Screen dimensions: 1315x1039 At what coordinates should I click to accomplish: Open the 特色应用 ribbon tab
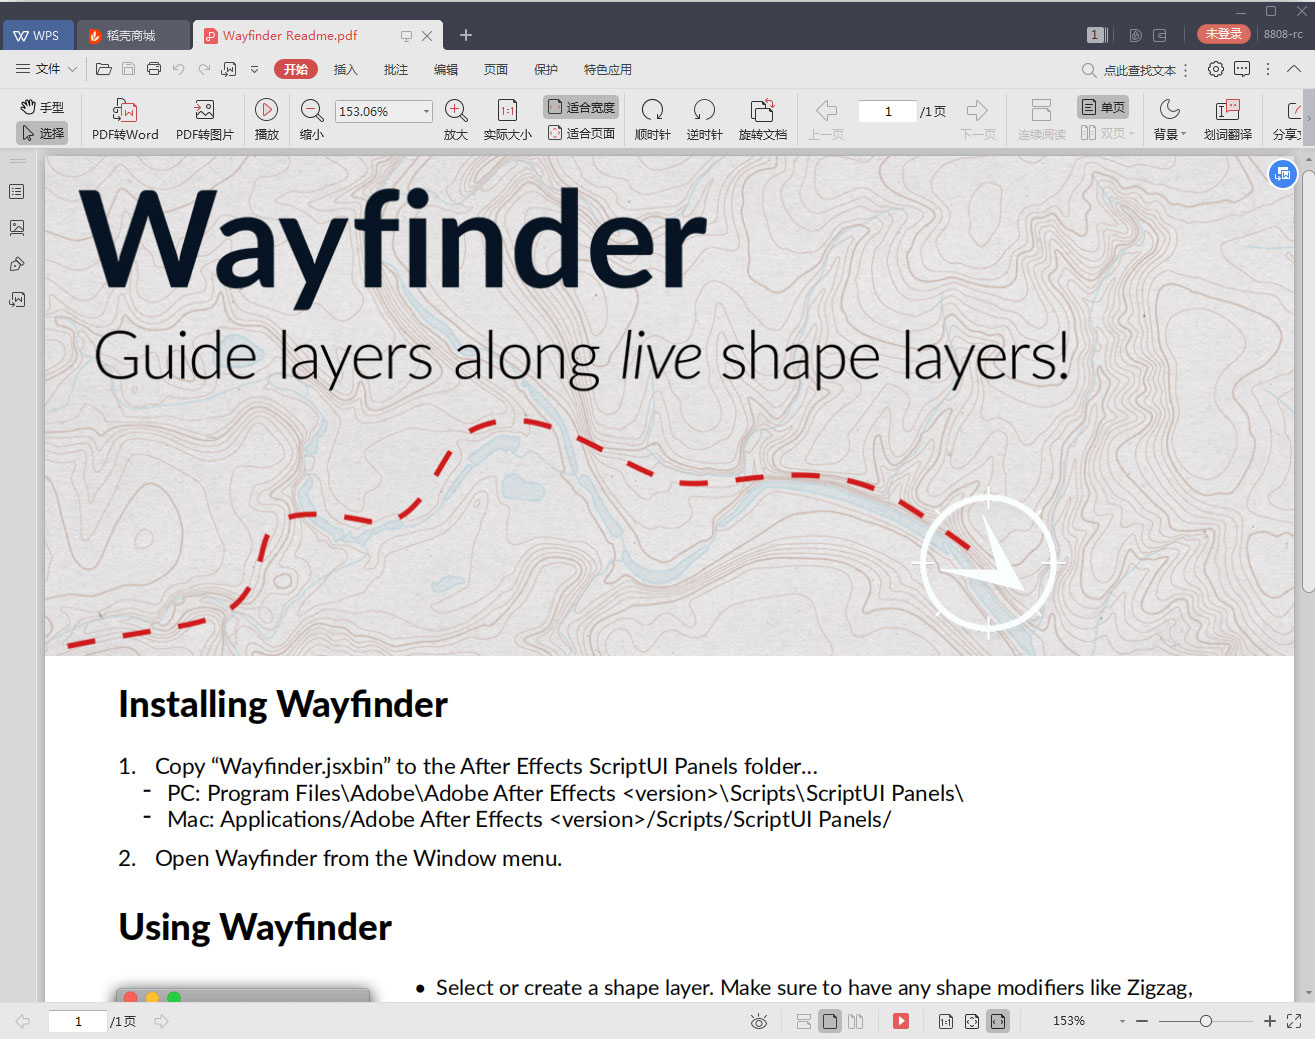607,69
